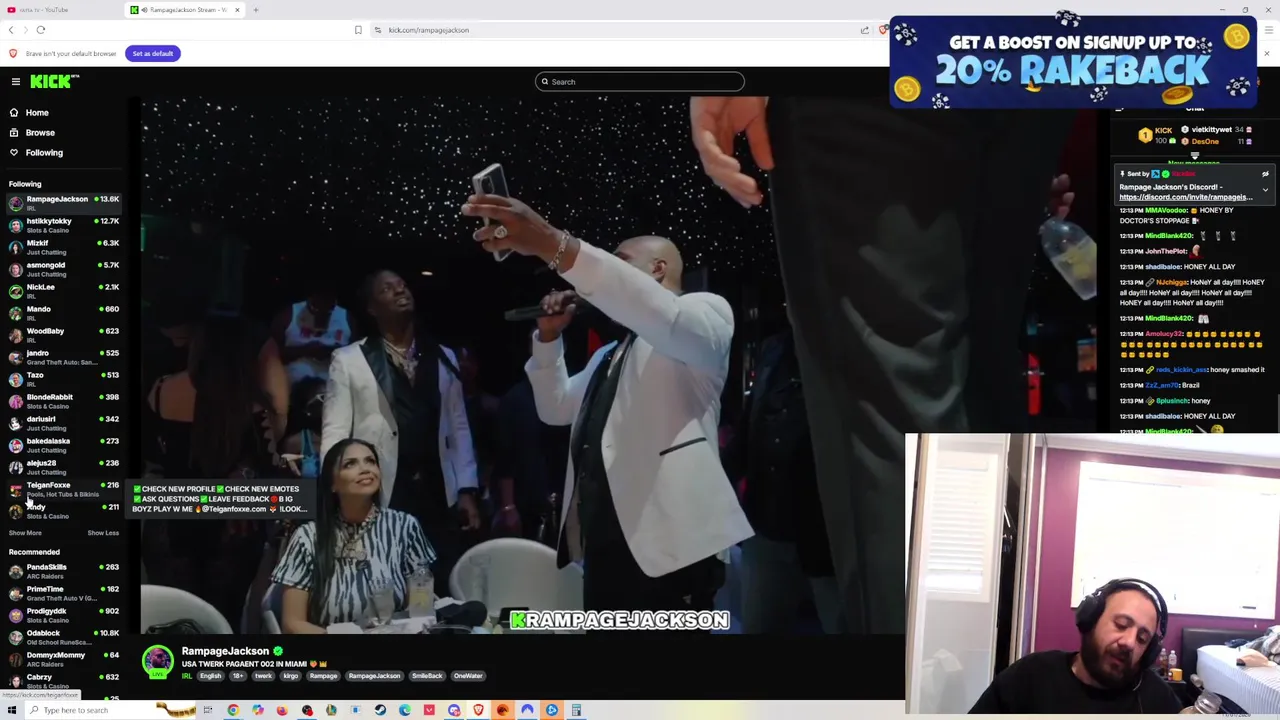Click RampageJackson streamer avatar
This screenshot has height=720, width=1280.
pos(157,662)
